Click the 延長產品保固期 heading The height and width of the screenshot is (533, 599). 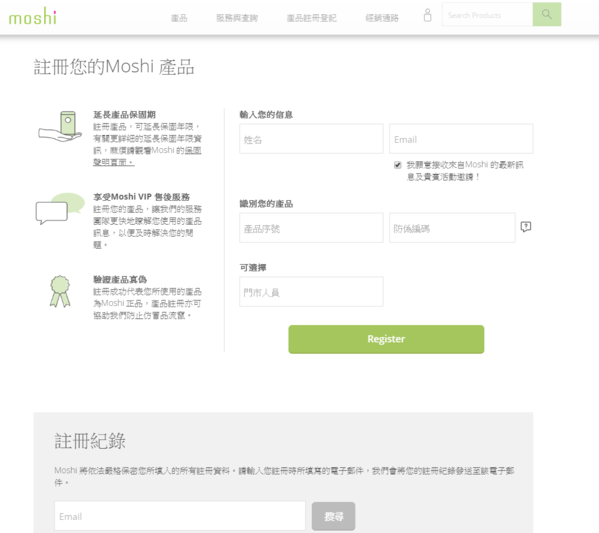[x=125, y=115]
